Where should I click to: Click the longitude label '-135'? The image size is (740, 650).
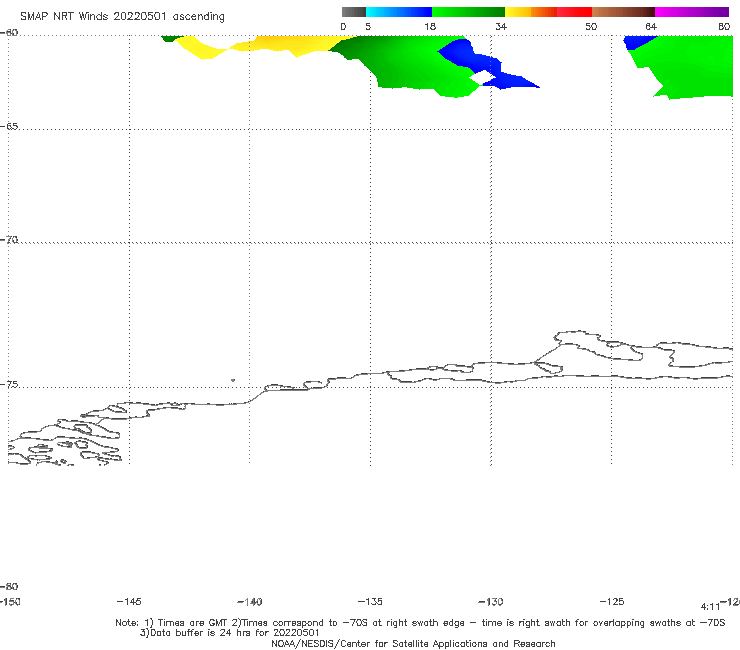[370, 602]
